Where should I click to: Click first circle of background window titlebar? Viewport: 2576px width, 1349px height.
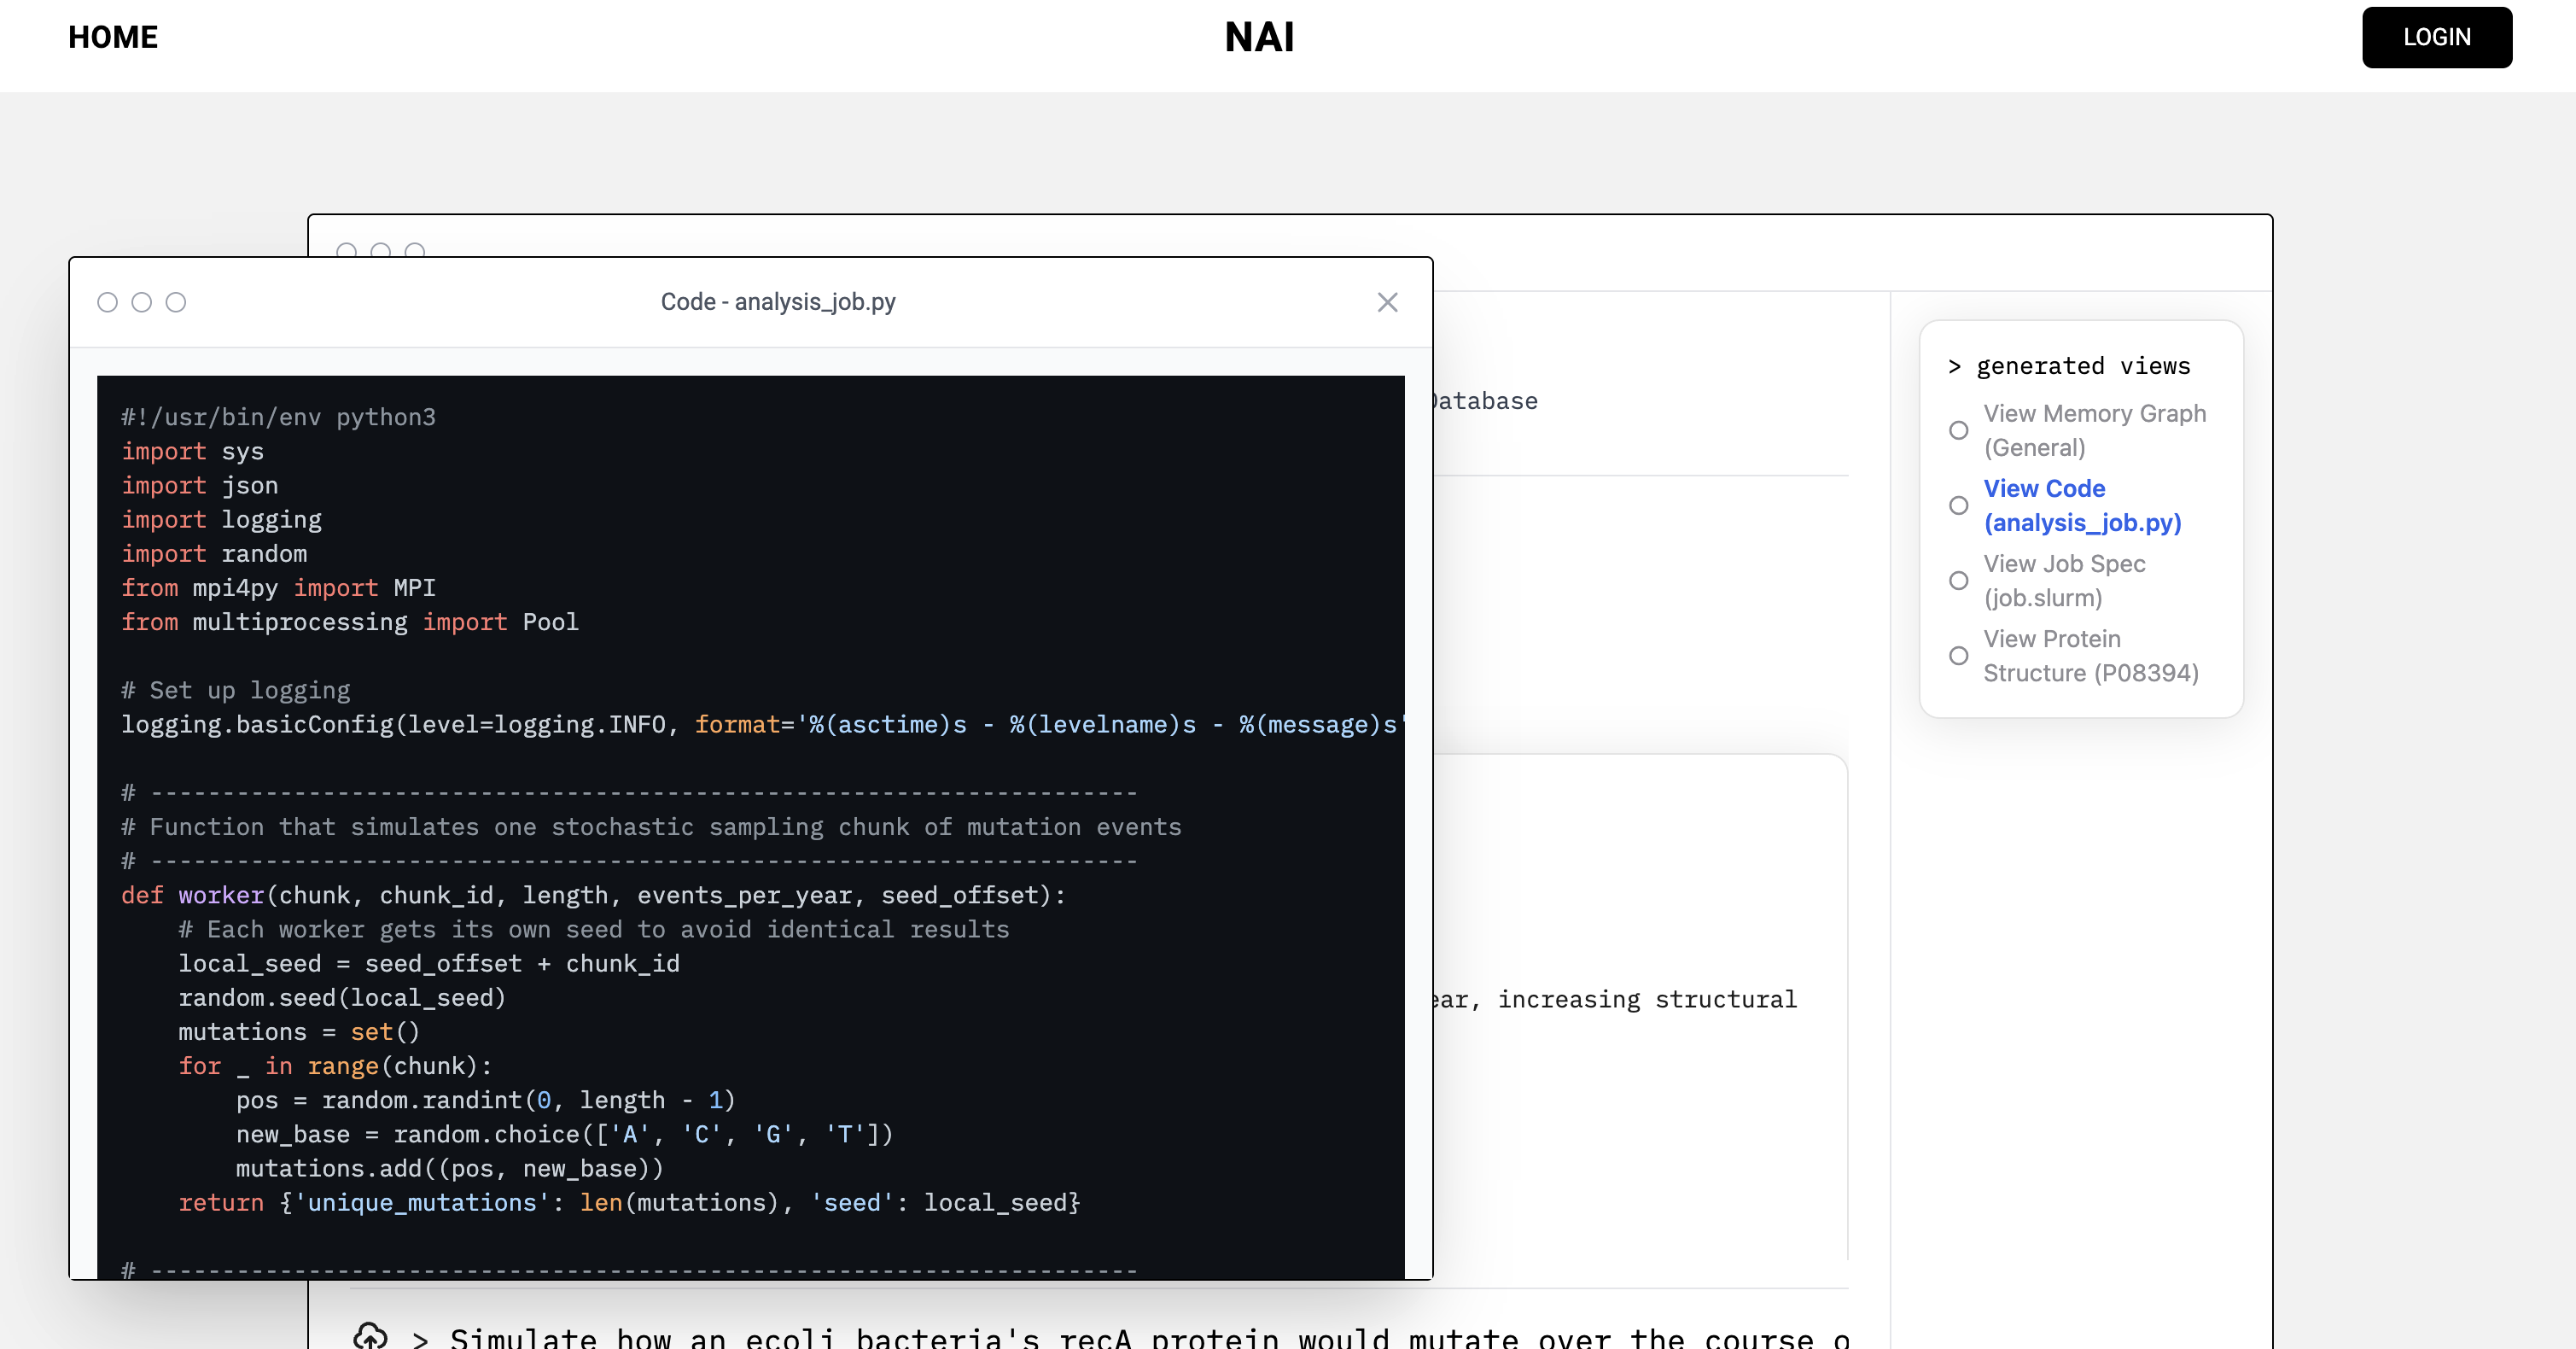pos(347,249)
